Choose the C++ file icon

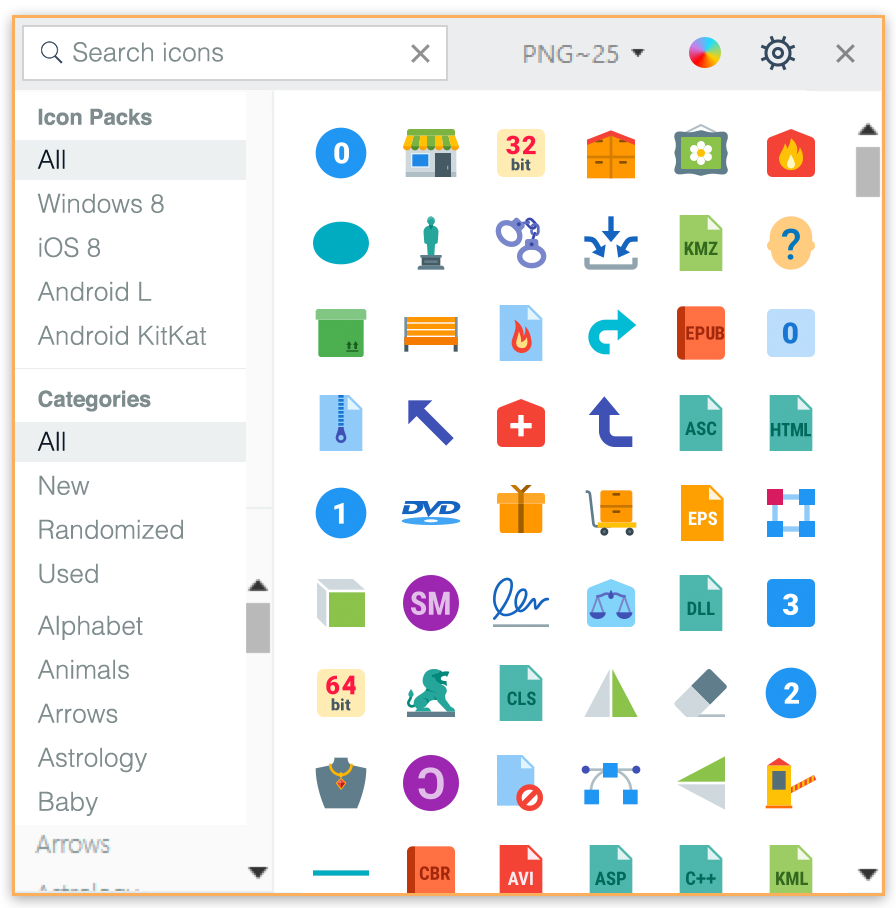click(701, 873)
